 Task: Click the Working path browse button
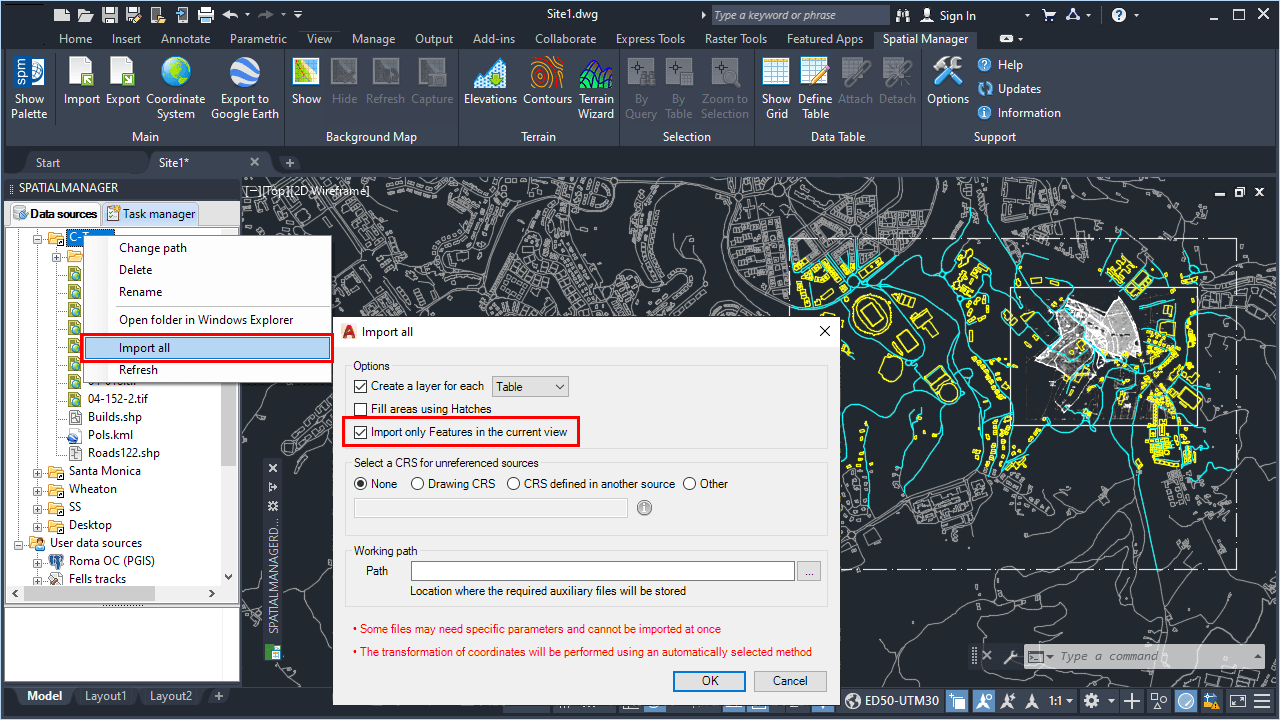pyautogui.click(x=809, y=571)
